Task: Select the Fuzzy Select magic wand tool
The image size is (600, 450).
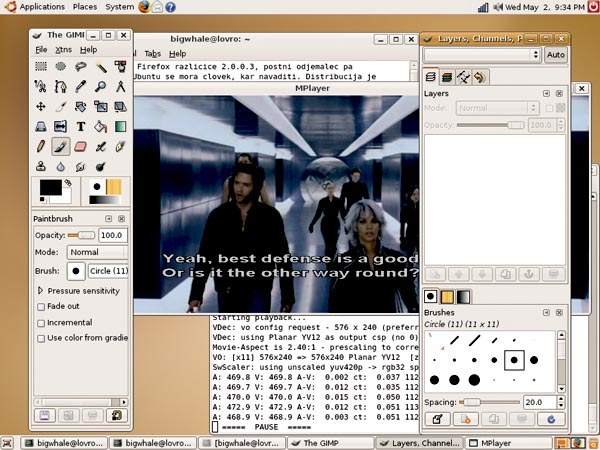Action: pos(101,67)
